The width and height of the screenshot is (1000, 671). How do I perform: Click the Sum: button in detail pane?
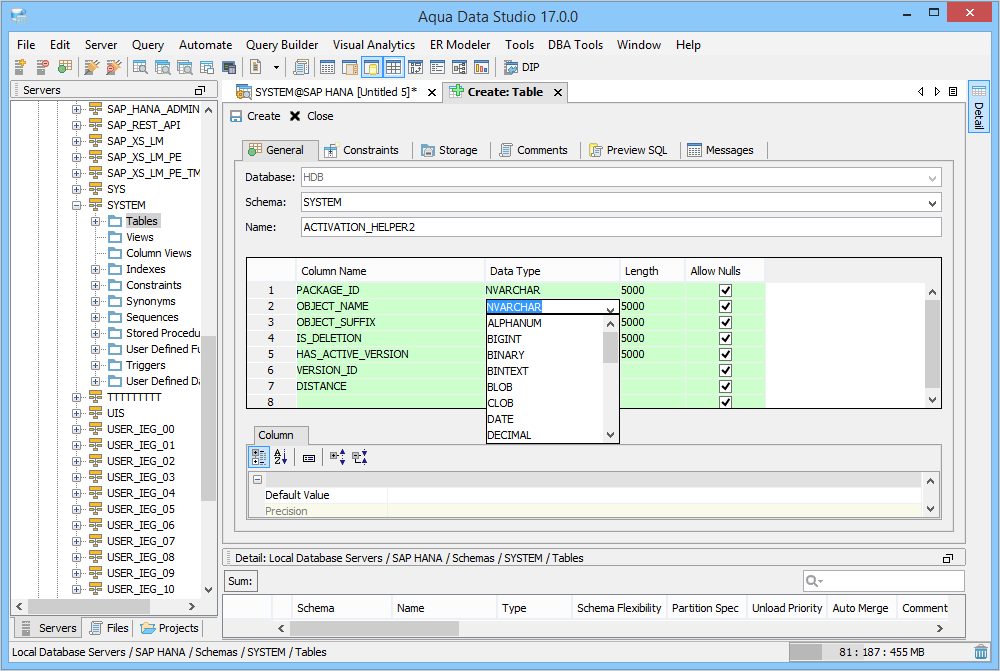coord(240,581)
